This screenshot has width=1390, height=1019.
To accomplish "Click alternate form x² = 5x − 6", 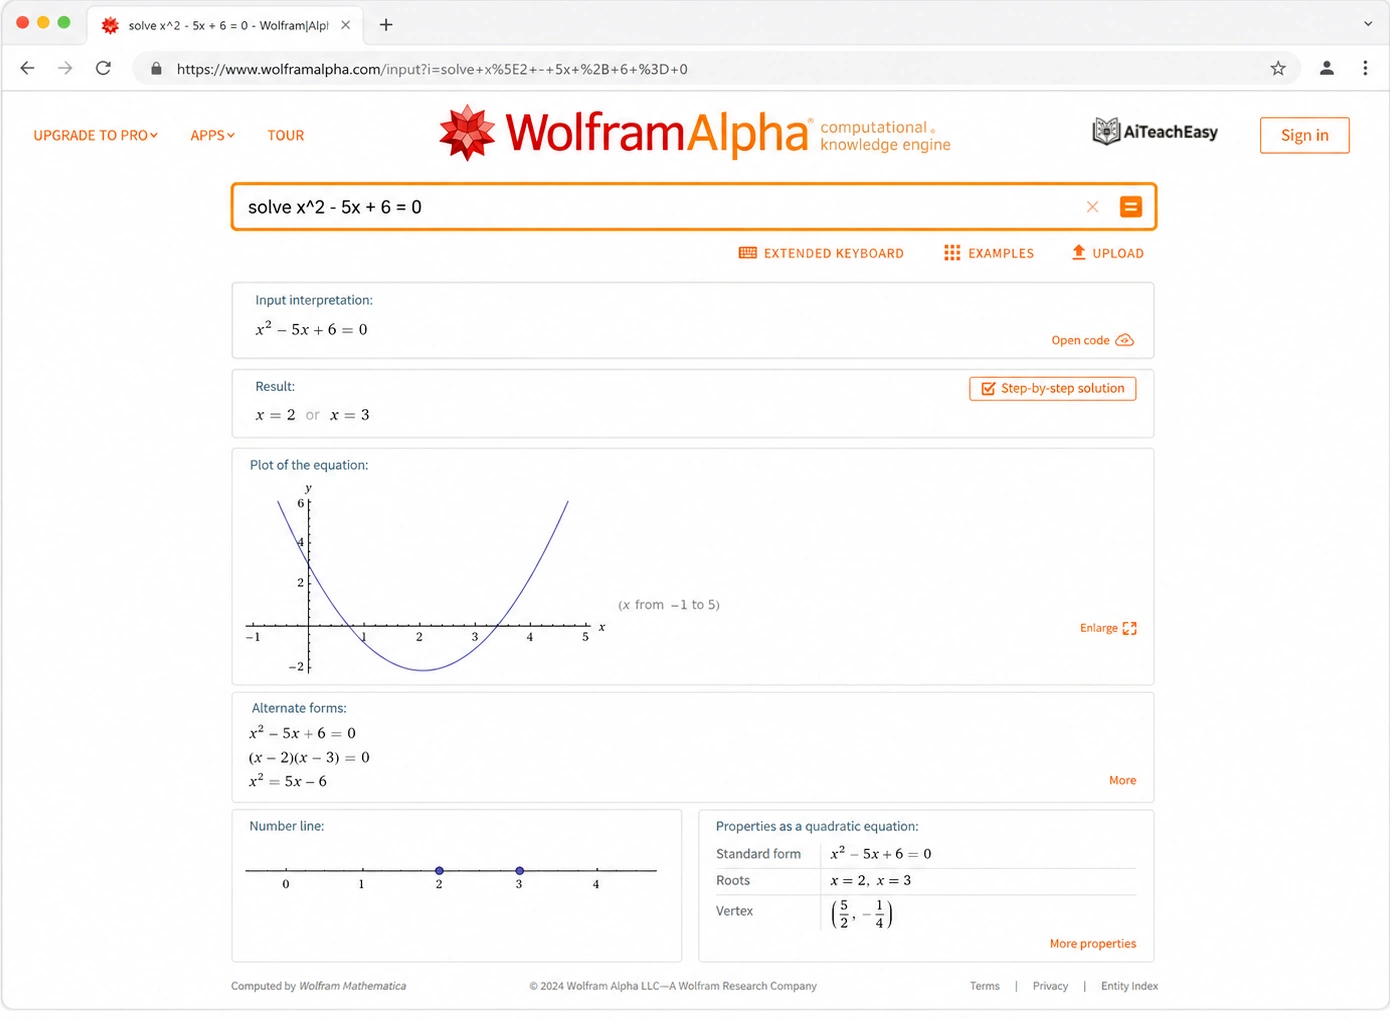I will pos(288,781).
